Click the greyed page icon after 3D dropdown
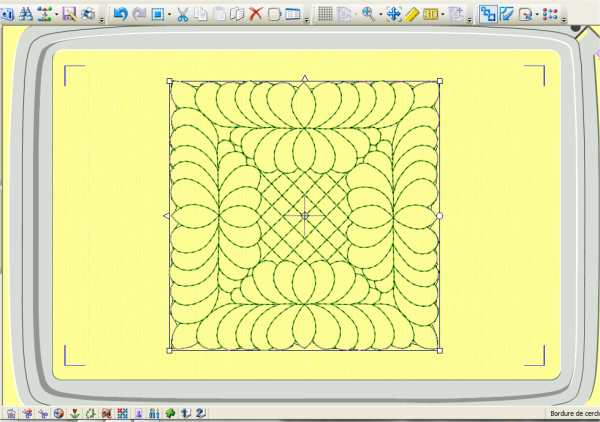The image size is (600, 422). coord(457,14)
